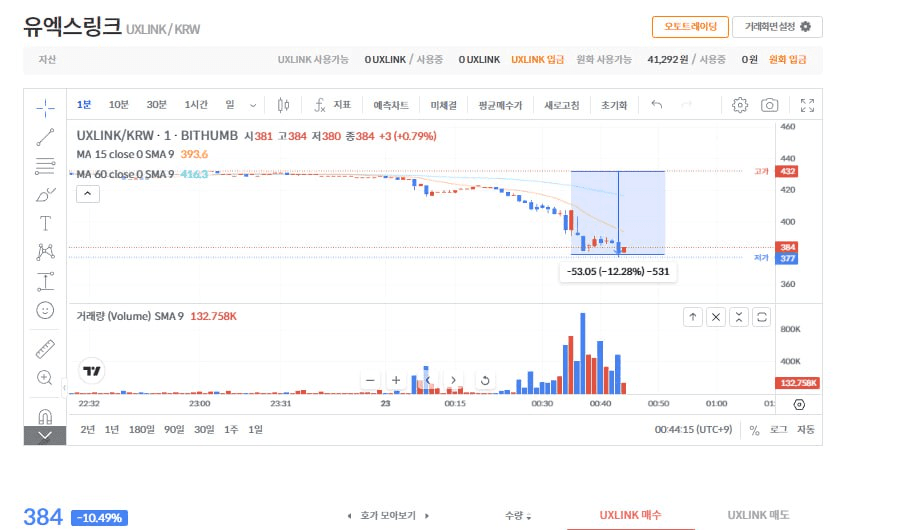Viewport: 897px width, 530px height.
Task: Set chart range to 90일
Action: [174, 430]
